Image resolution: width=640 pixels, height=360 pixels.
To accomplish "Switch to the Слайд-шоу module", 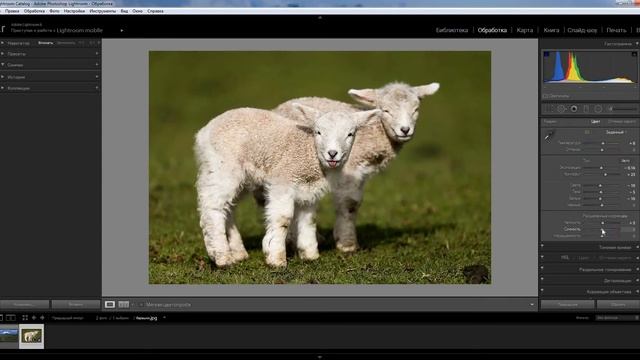I will pos(582,30).
